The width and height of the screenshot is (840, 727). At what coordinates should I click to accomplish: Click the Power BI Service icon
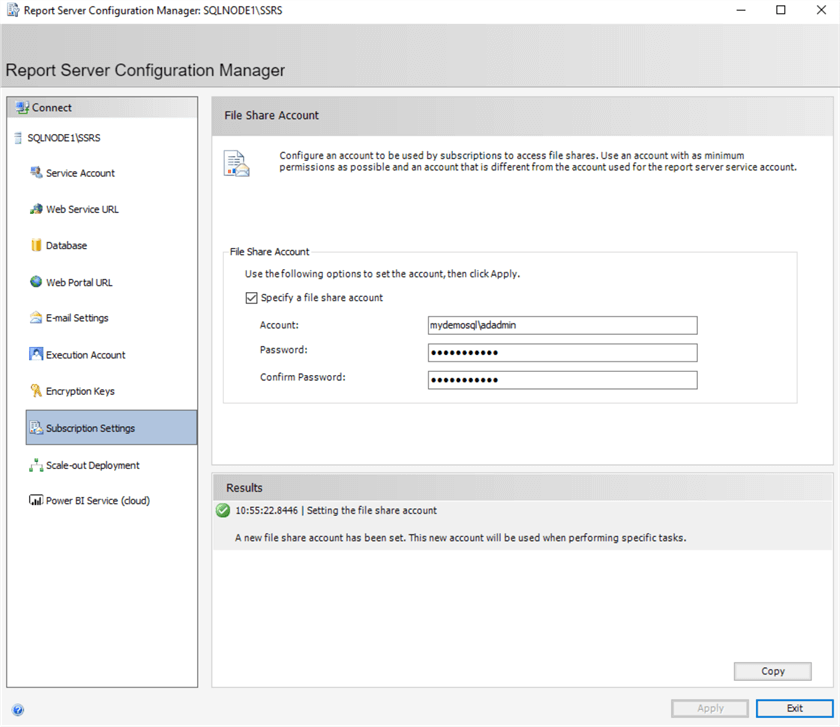click(36, 501)
